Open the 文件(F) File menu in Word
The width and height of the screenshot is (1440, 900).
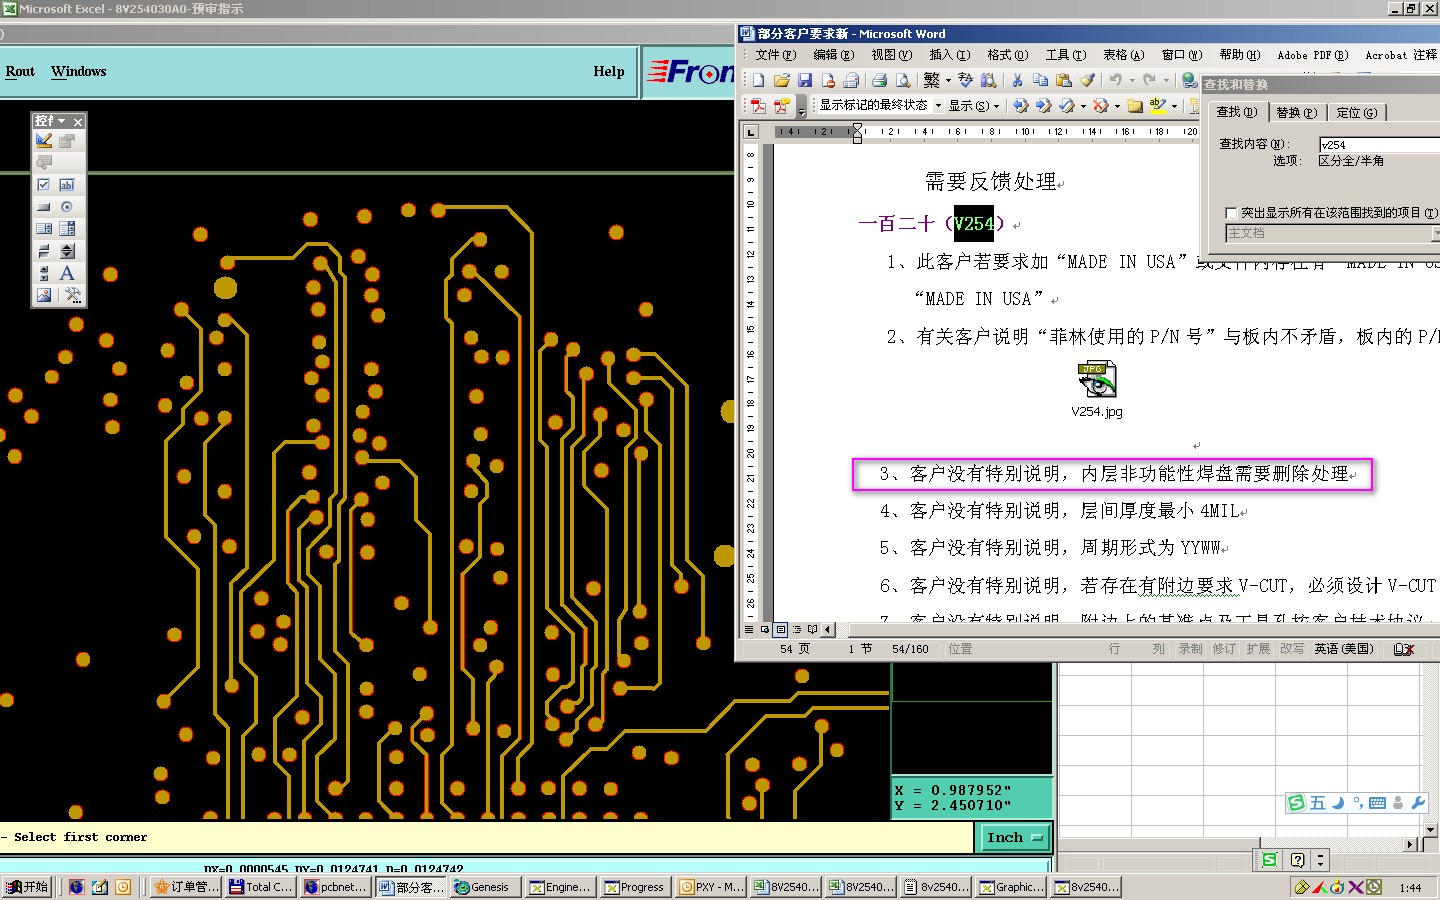pos(776,55)
